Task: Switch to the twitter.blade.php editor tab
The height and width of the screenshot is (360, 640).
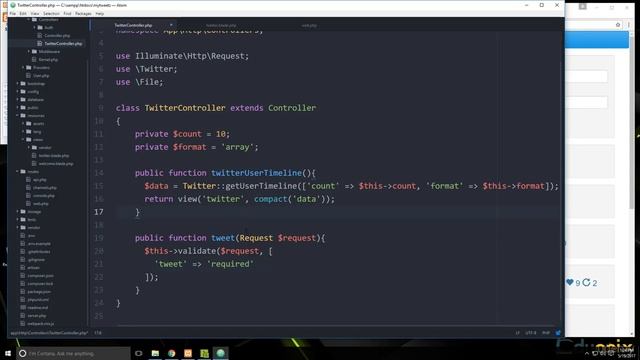Action: click(221, 25)
